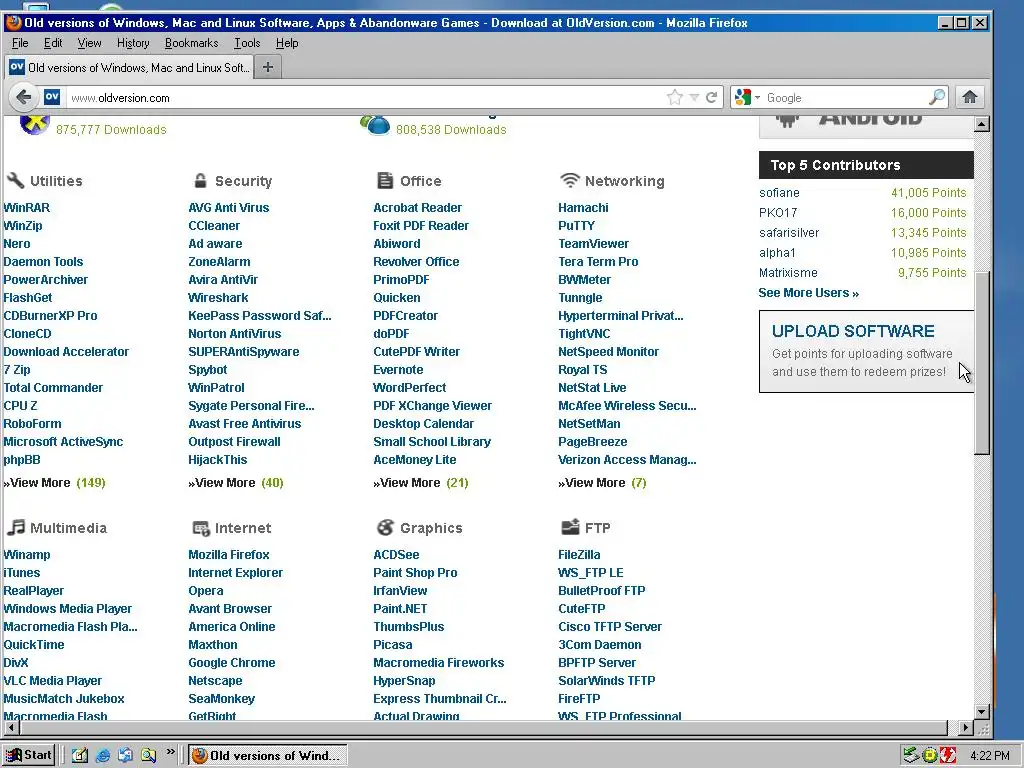The width and height of the screenshot is (1024, 768).
Task: Click the Internet category icon
Action: pos(201,528)
